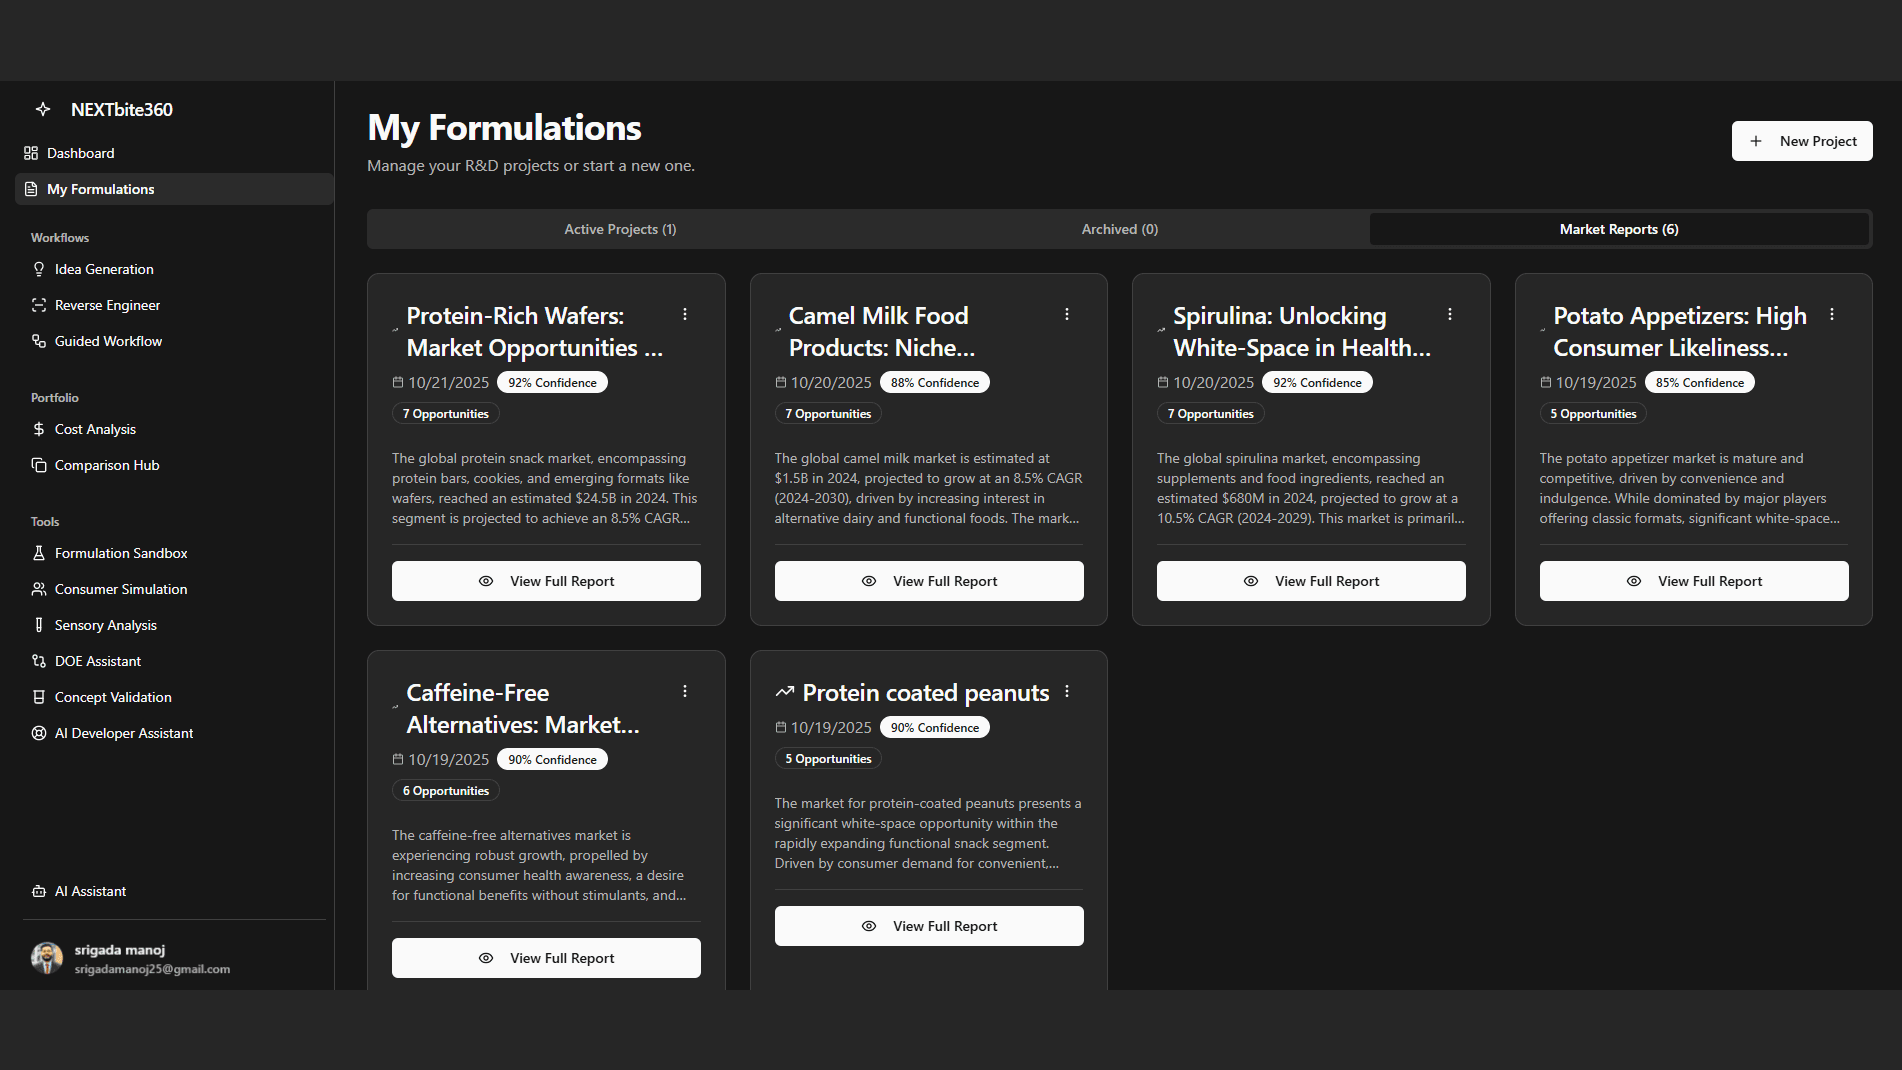Click the srigada manoj profile avatar
Screen dimensions: 1902x1070
tap(47, 958)
